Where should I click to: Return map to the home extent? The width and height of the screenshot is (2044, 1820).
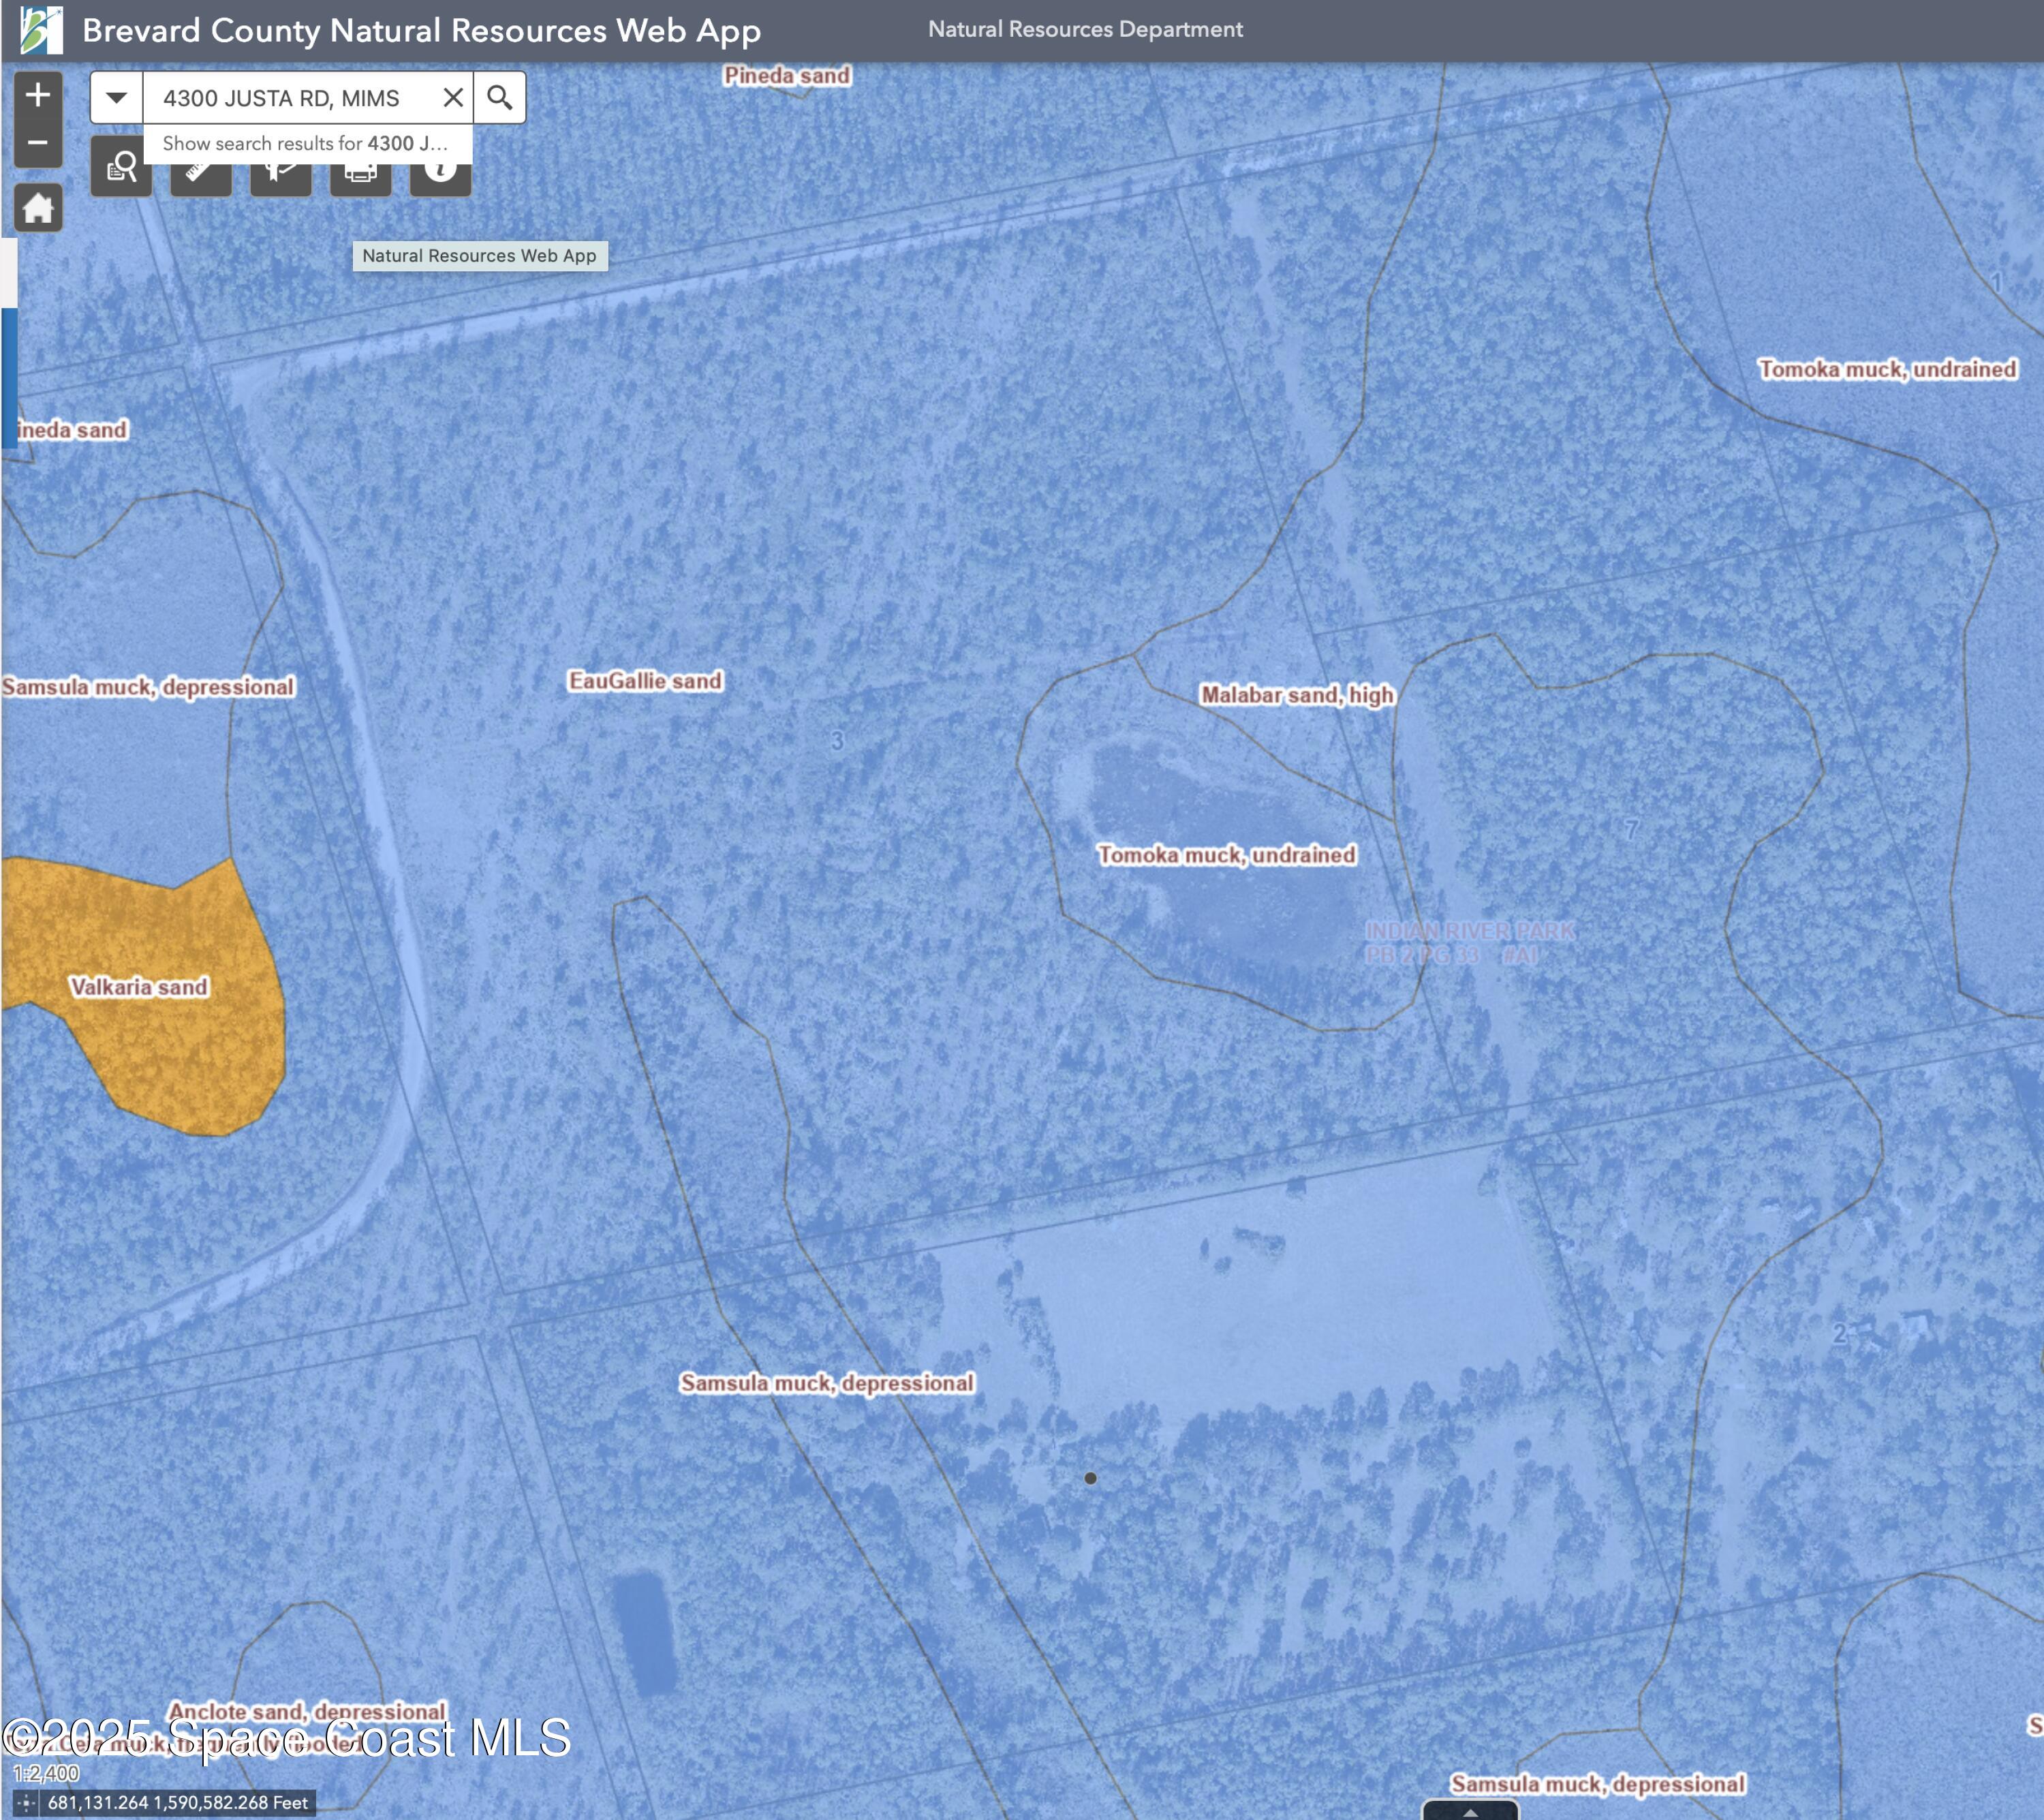(38, 208)
